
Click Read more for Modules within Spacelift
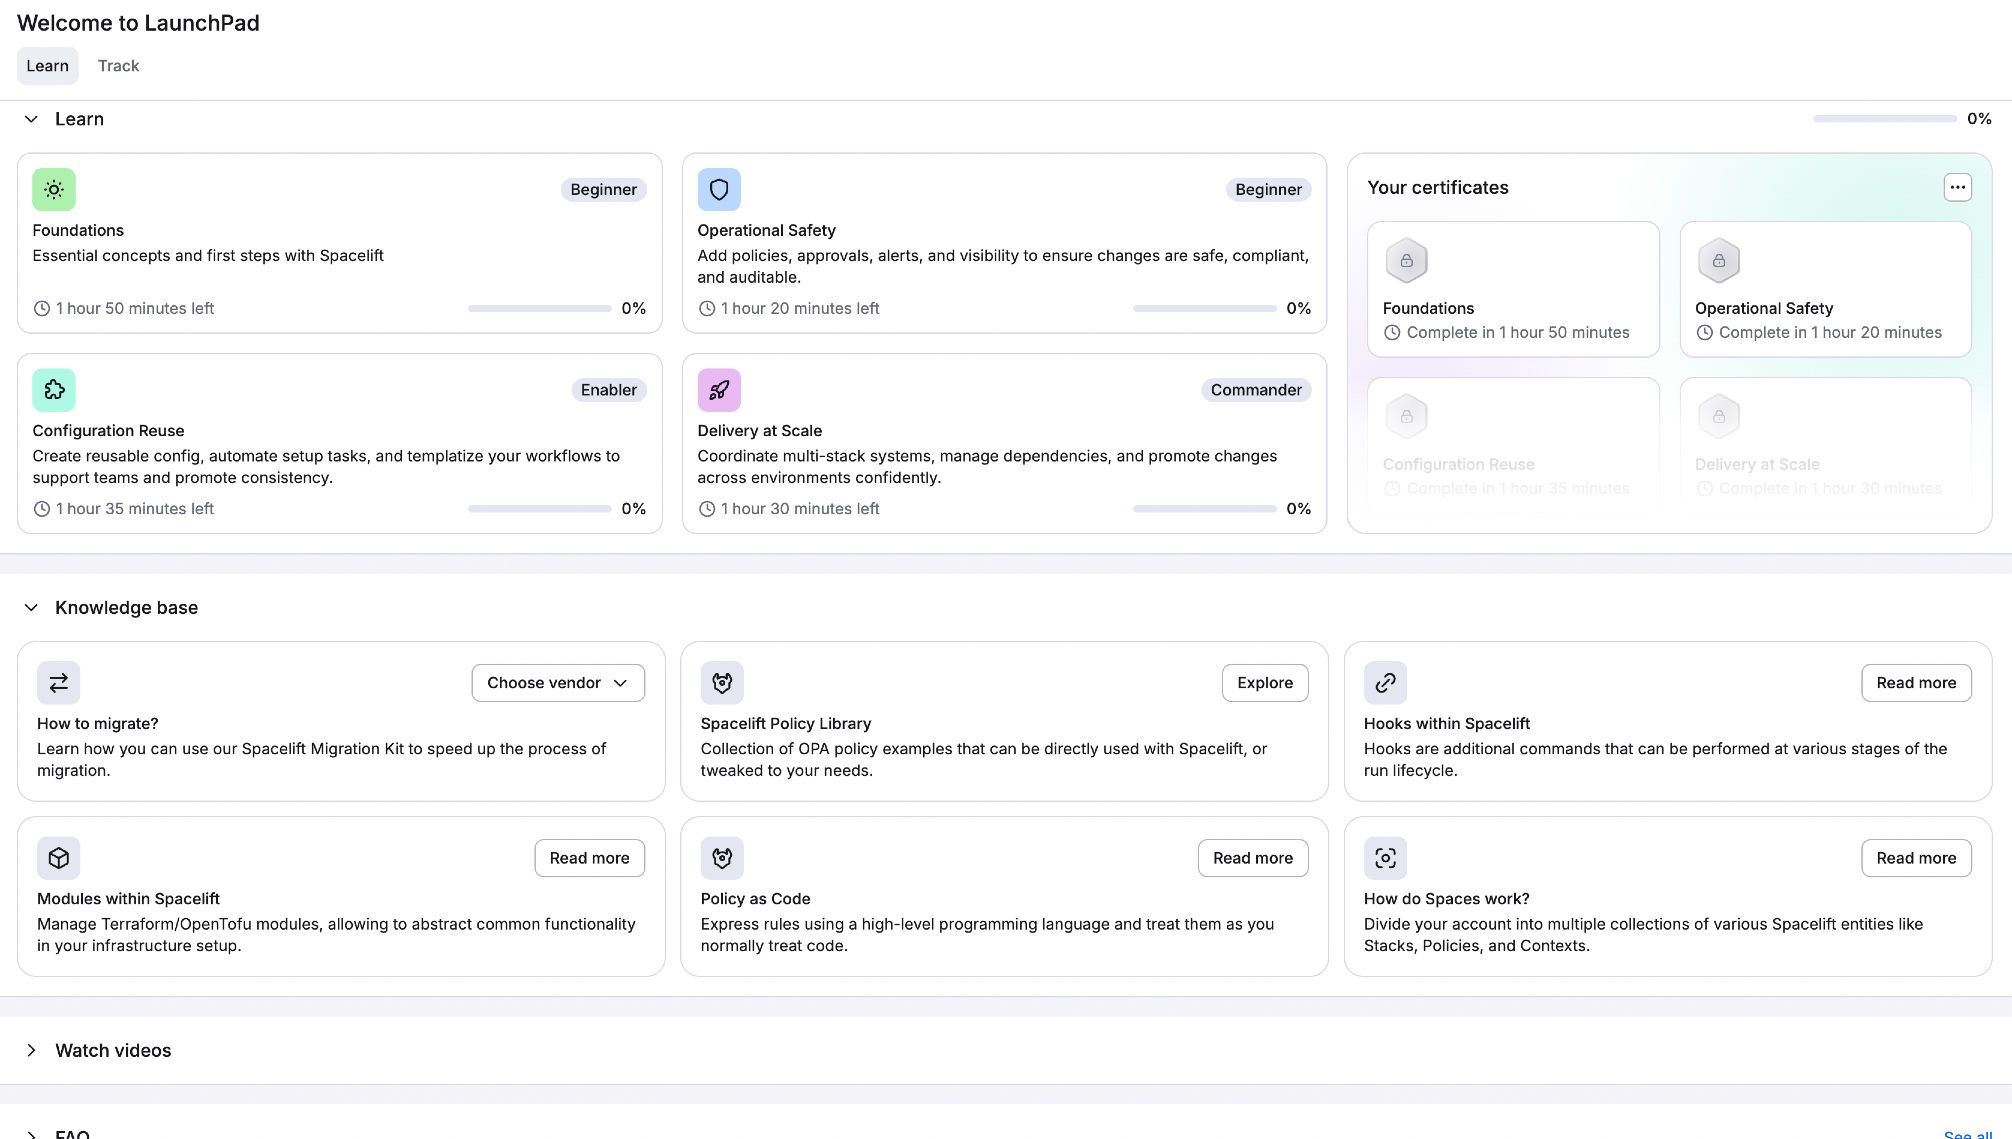point(590,858)
